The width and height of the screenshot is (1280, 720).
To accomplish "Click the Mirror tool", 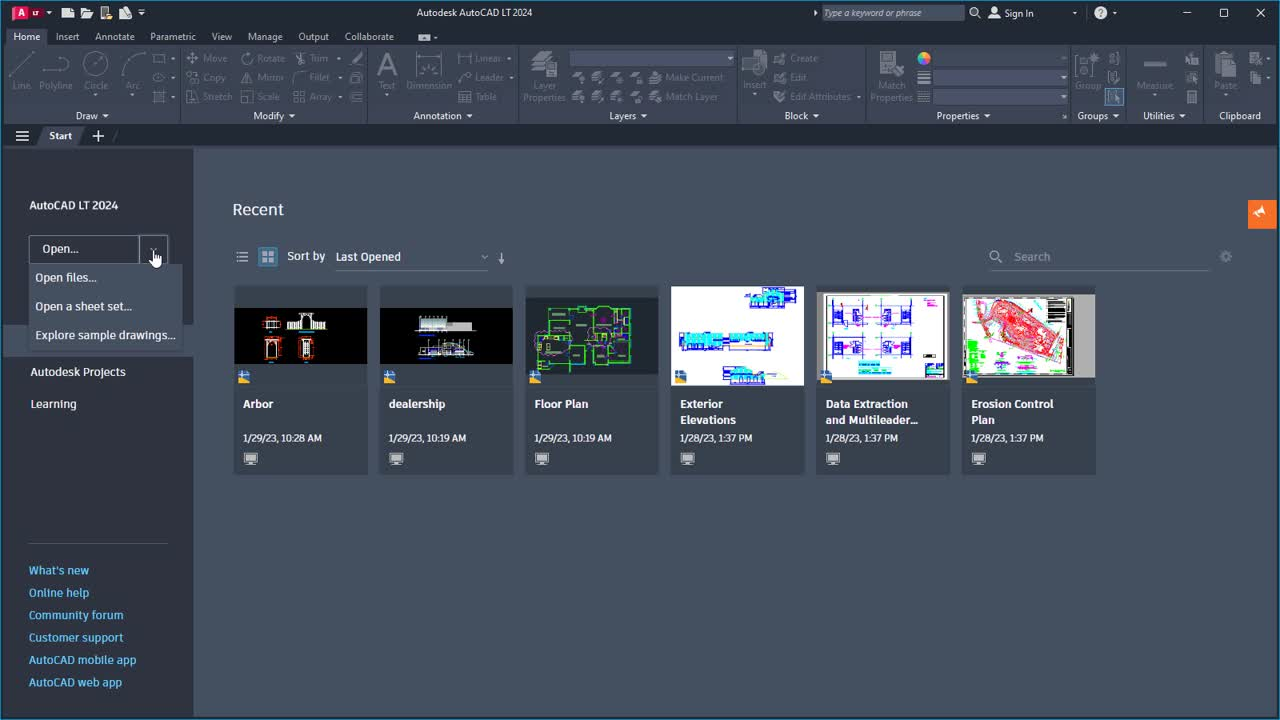I will (x=262, y=77).
